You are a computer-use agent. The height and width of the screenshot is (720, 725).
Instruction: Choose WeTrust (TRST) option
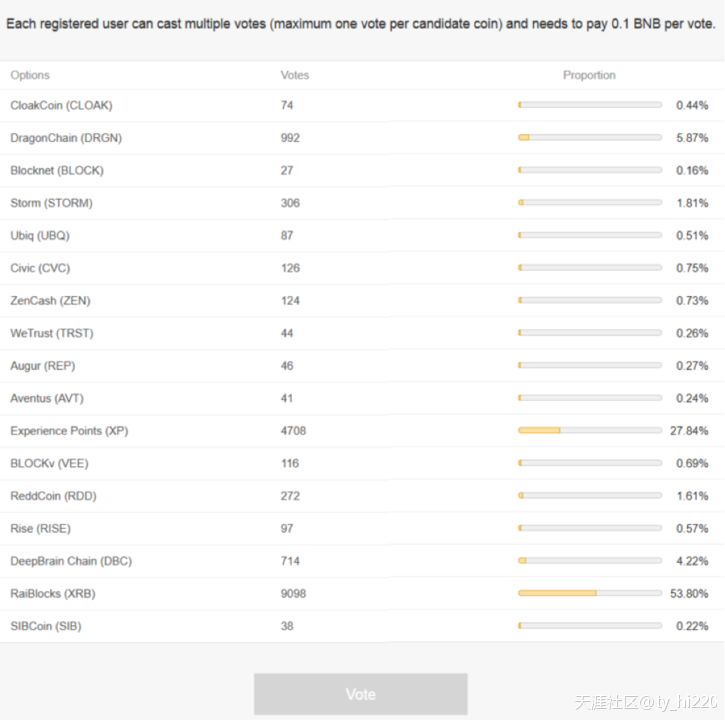point(52,333)
